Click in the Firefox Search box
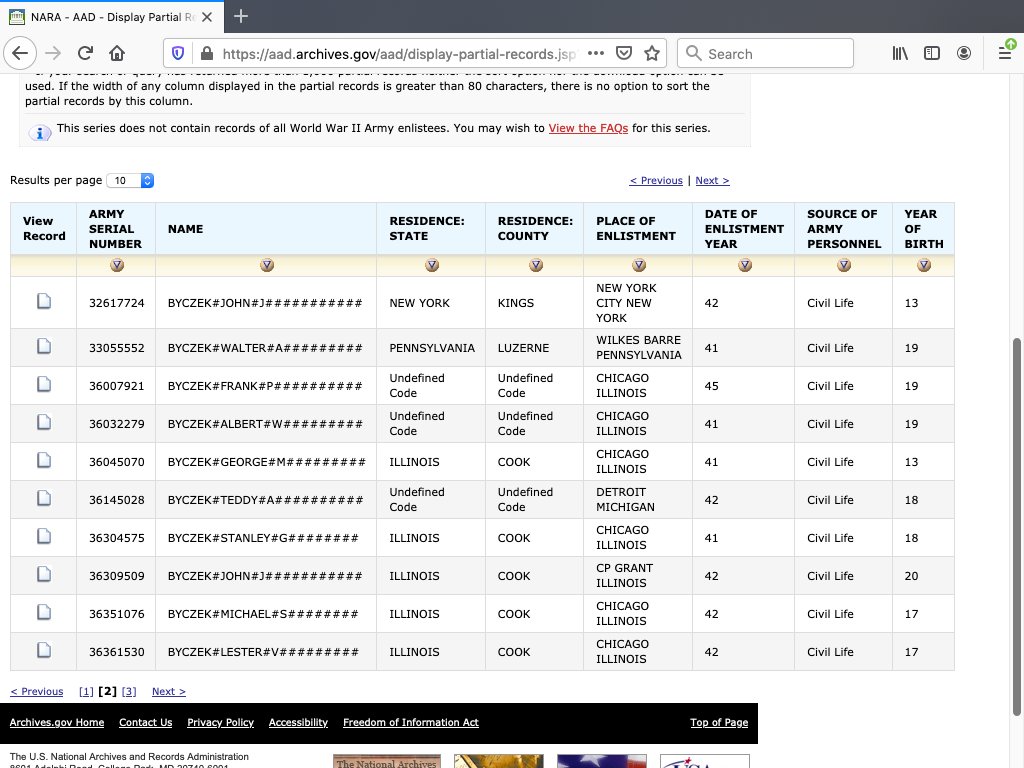The width and height of the screenshot is (1024, 768). point(765,53)
